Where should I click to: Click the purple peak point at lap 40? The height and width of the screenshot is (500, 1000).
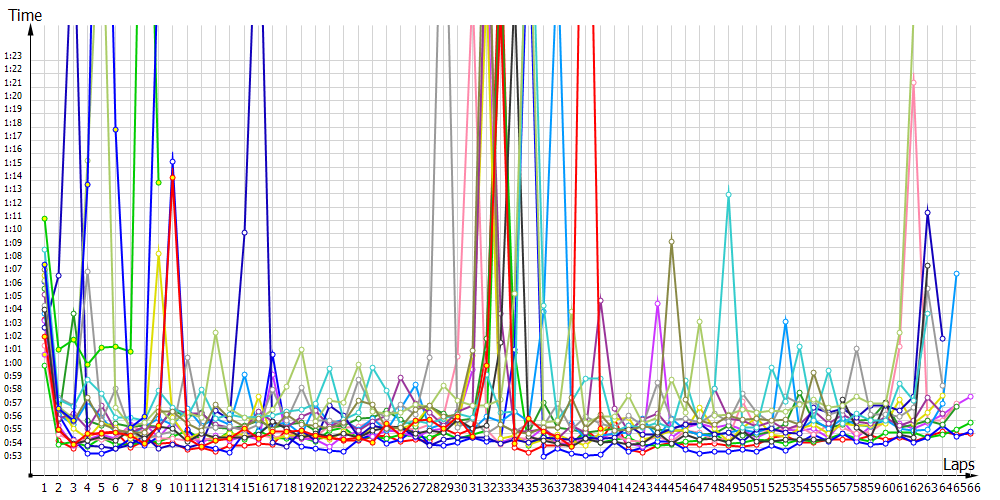tap(600, 300)
